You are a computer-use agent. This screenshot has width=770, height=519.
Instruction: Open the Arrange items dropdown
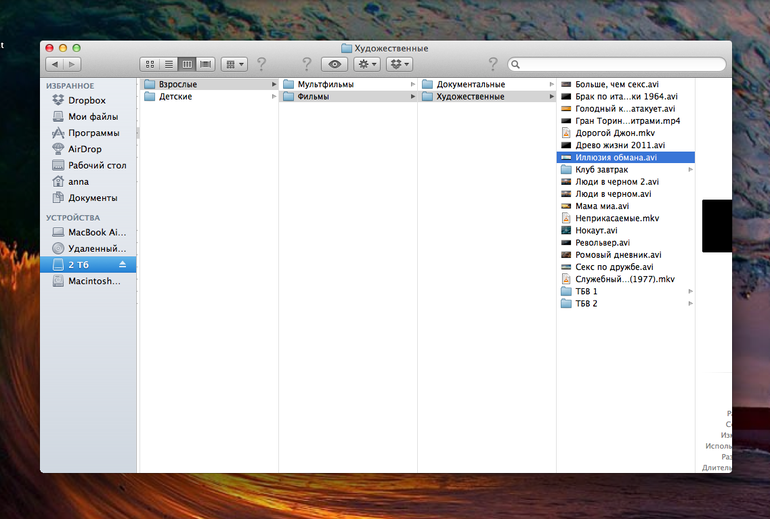click(x=234, y=64)
